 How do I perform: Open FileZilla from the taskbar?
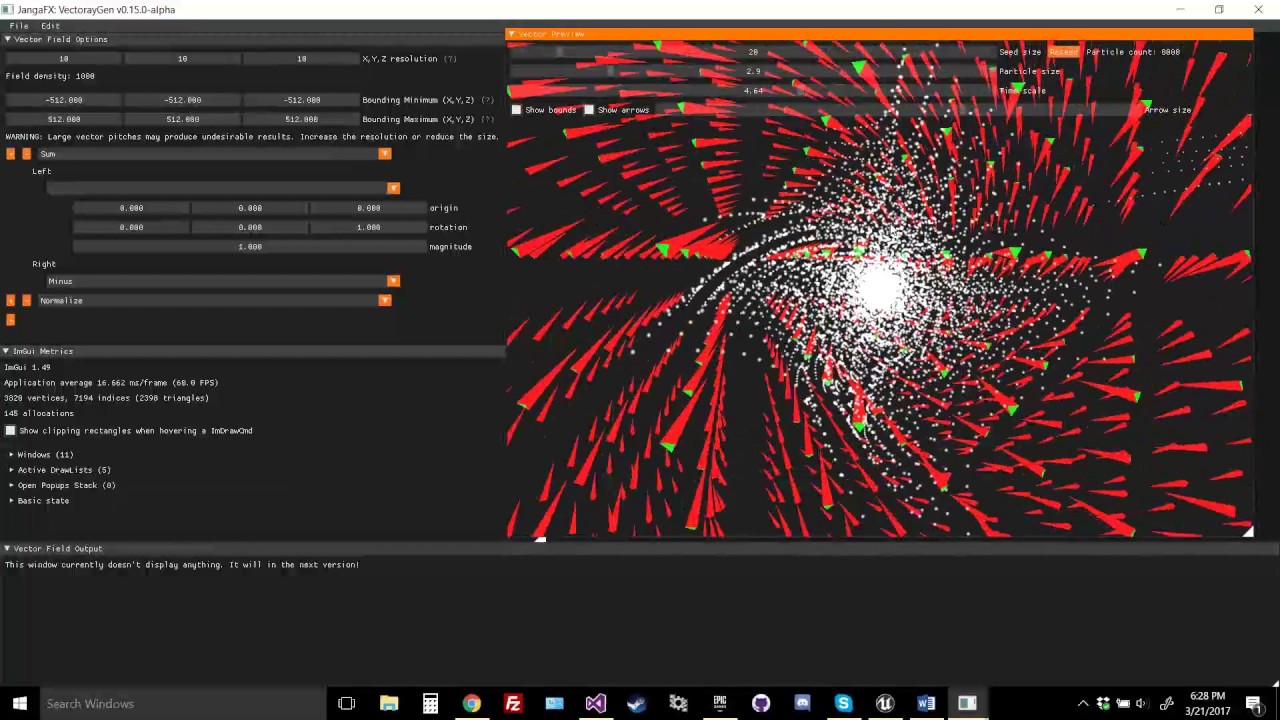[513, 704]
